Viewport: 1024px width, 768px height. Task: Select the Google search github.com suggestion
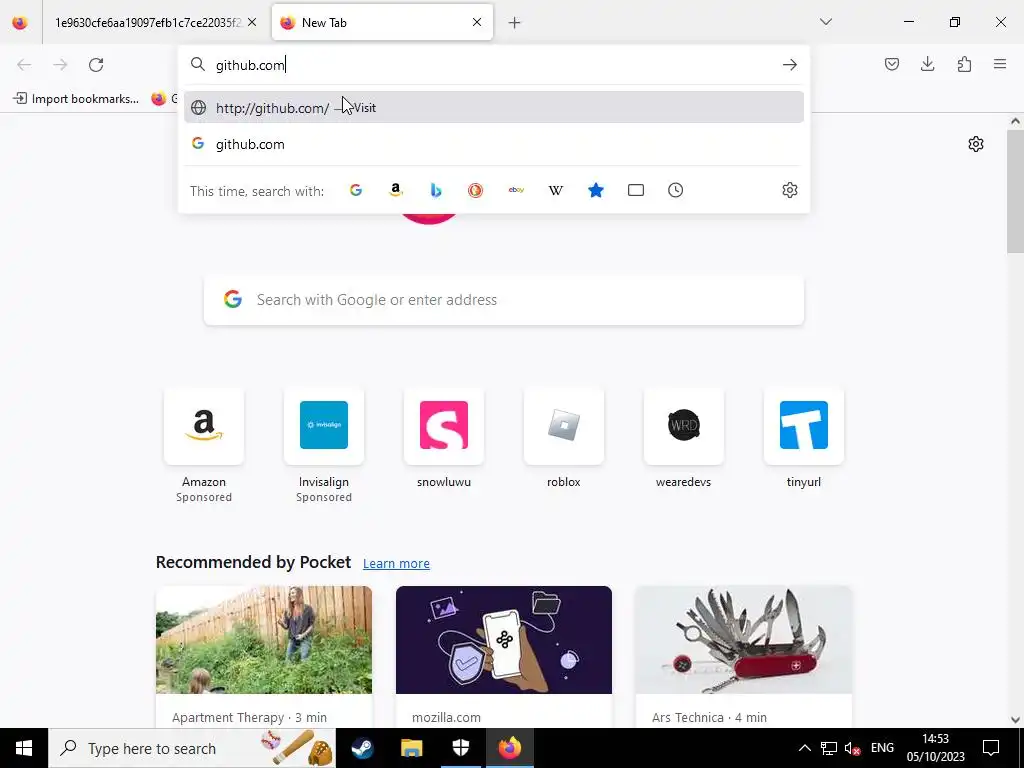coord(494,144)
